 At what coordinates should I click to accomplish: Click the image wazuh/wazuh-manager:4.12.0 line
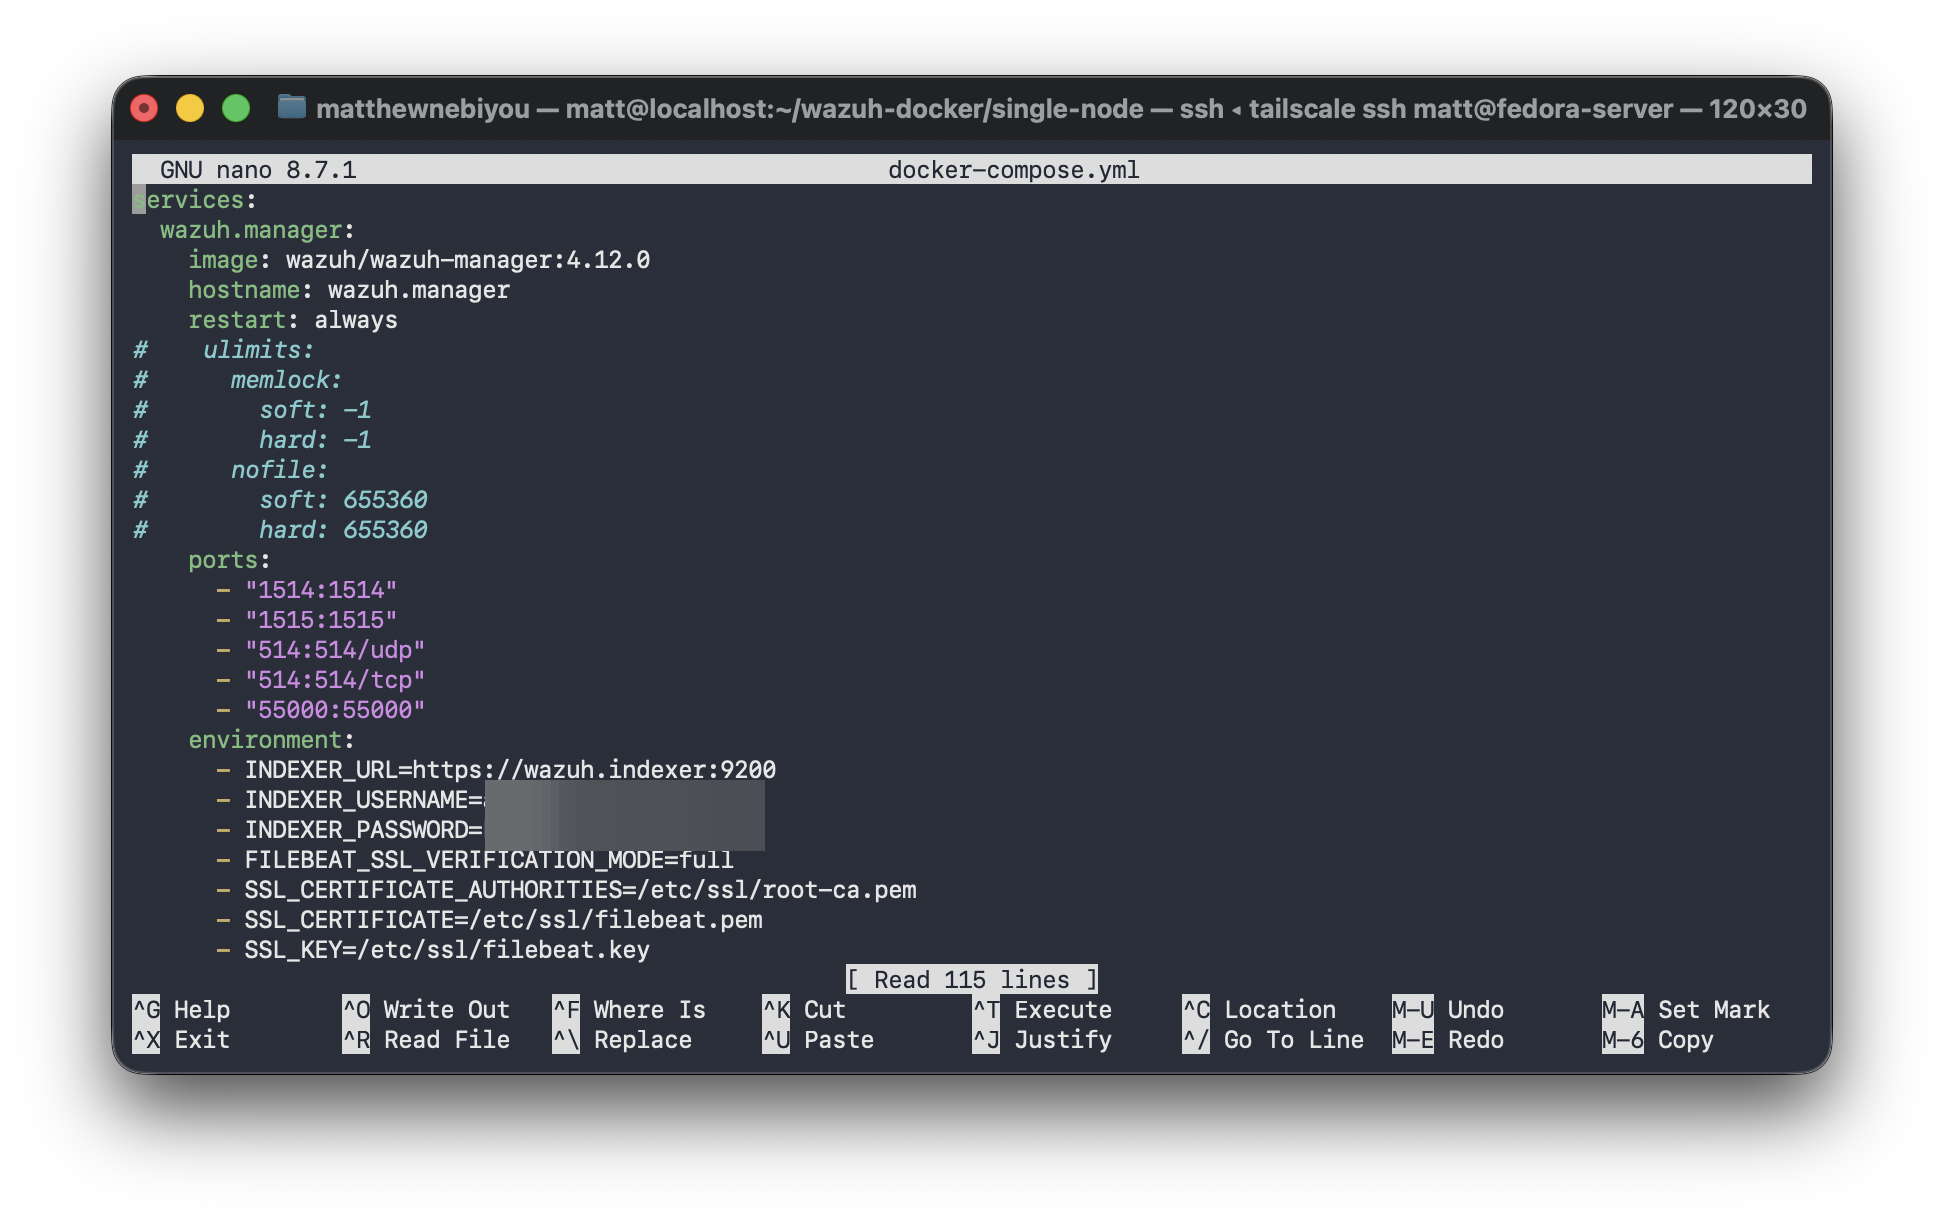419,260
